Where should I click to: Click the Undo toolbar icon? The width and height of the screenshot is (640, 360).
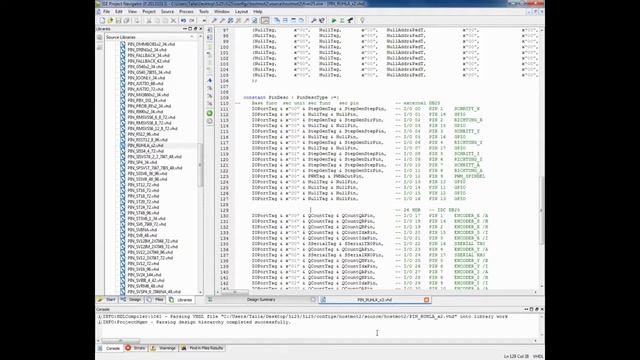[x=184, y=20]
